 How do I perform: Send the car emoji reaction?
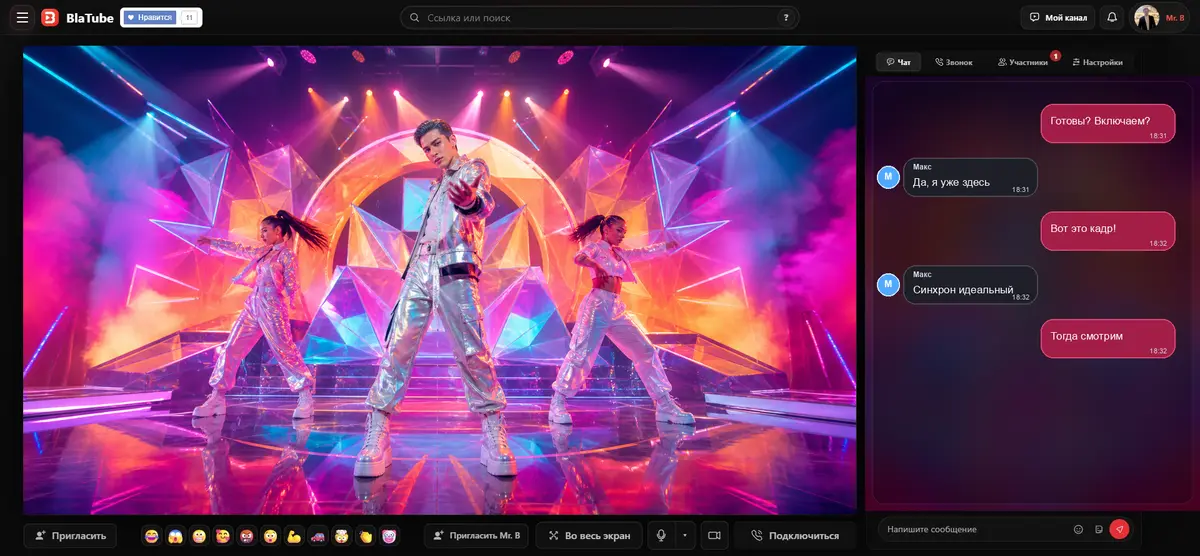[x=318, y=536]
